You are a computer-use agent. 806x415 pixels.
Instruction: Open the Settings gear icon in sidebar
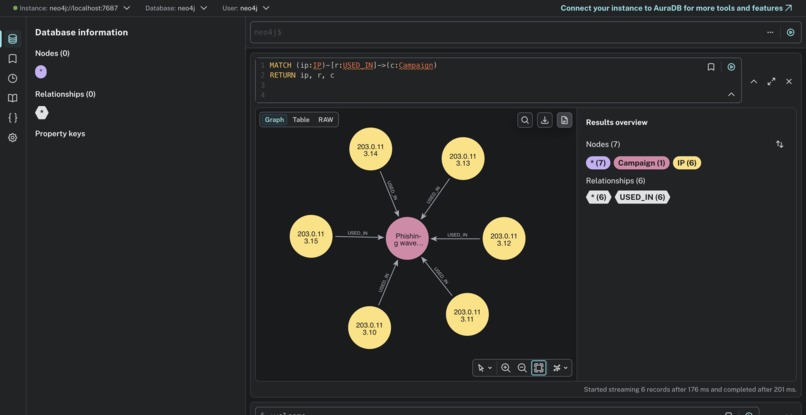coord(12,137)
